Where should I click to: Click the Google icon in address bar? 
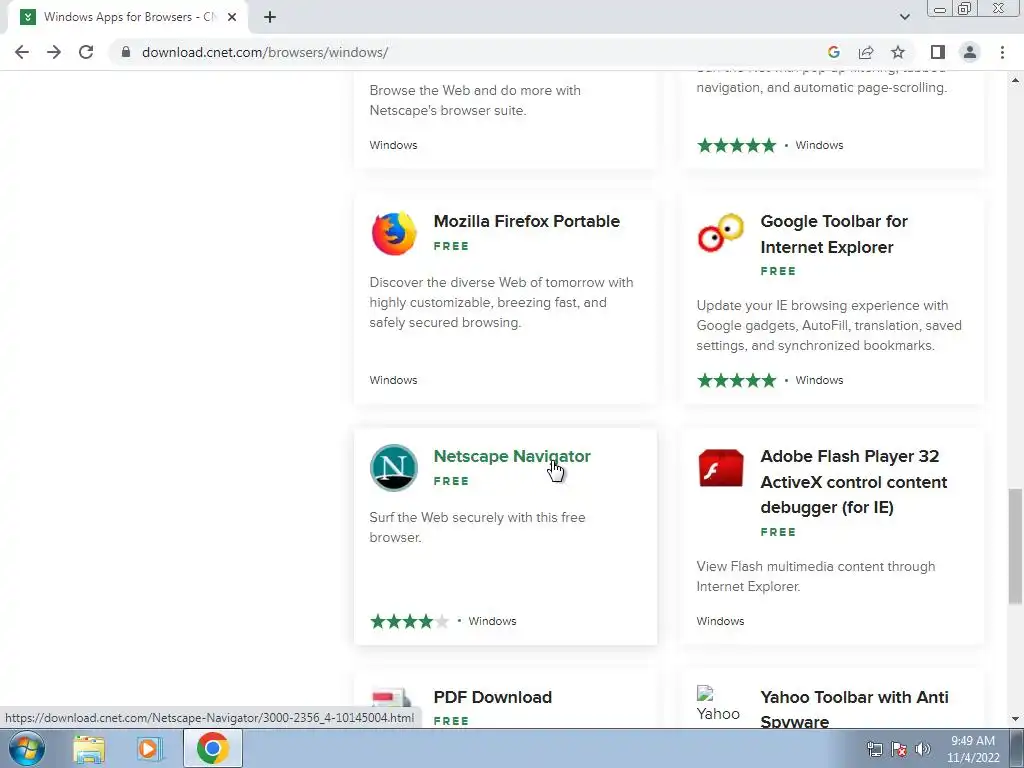click(833, 52)
